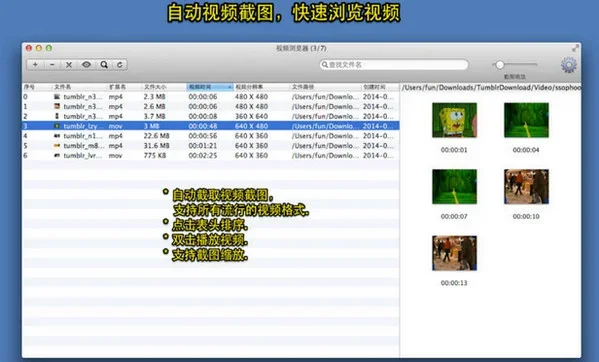This screenshot has width=599, height=362.
Task: Click the 截图缩放 zoom slider knob
Action: click(499, 65)
